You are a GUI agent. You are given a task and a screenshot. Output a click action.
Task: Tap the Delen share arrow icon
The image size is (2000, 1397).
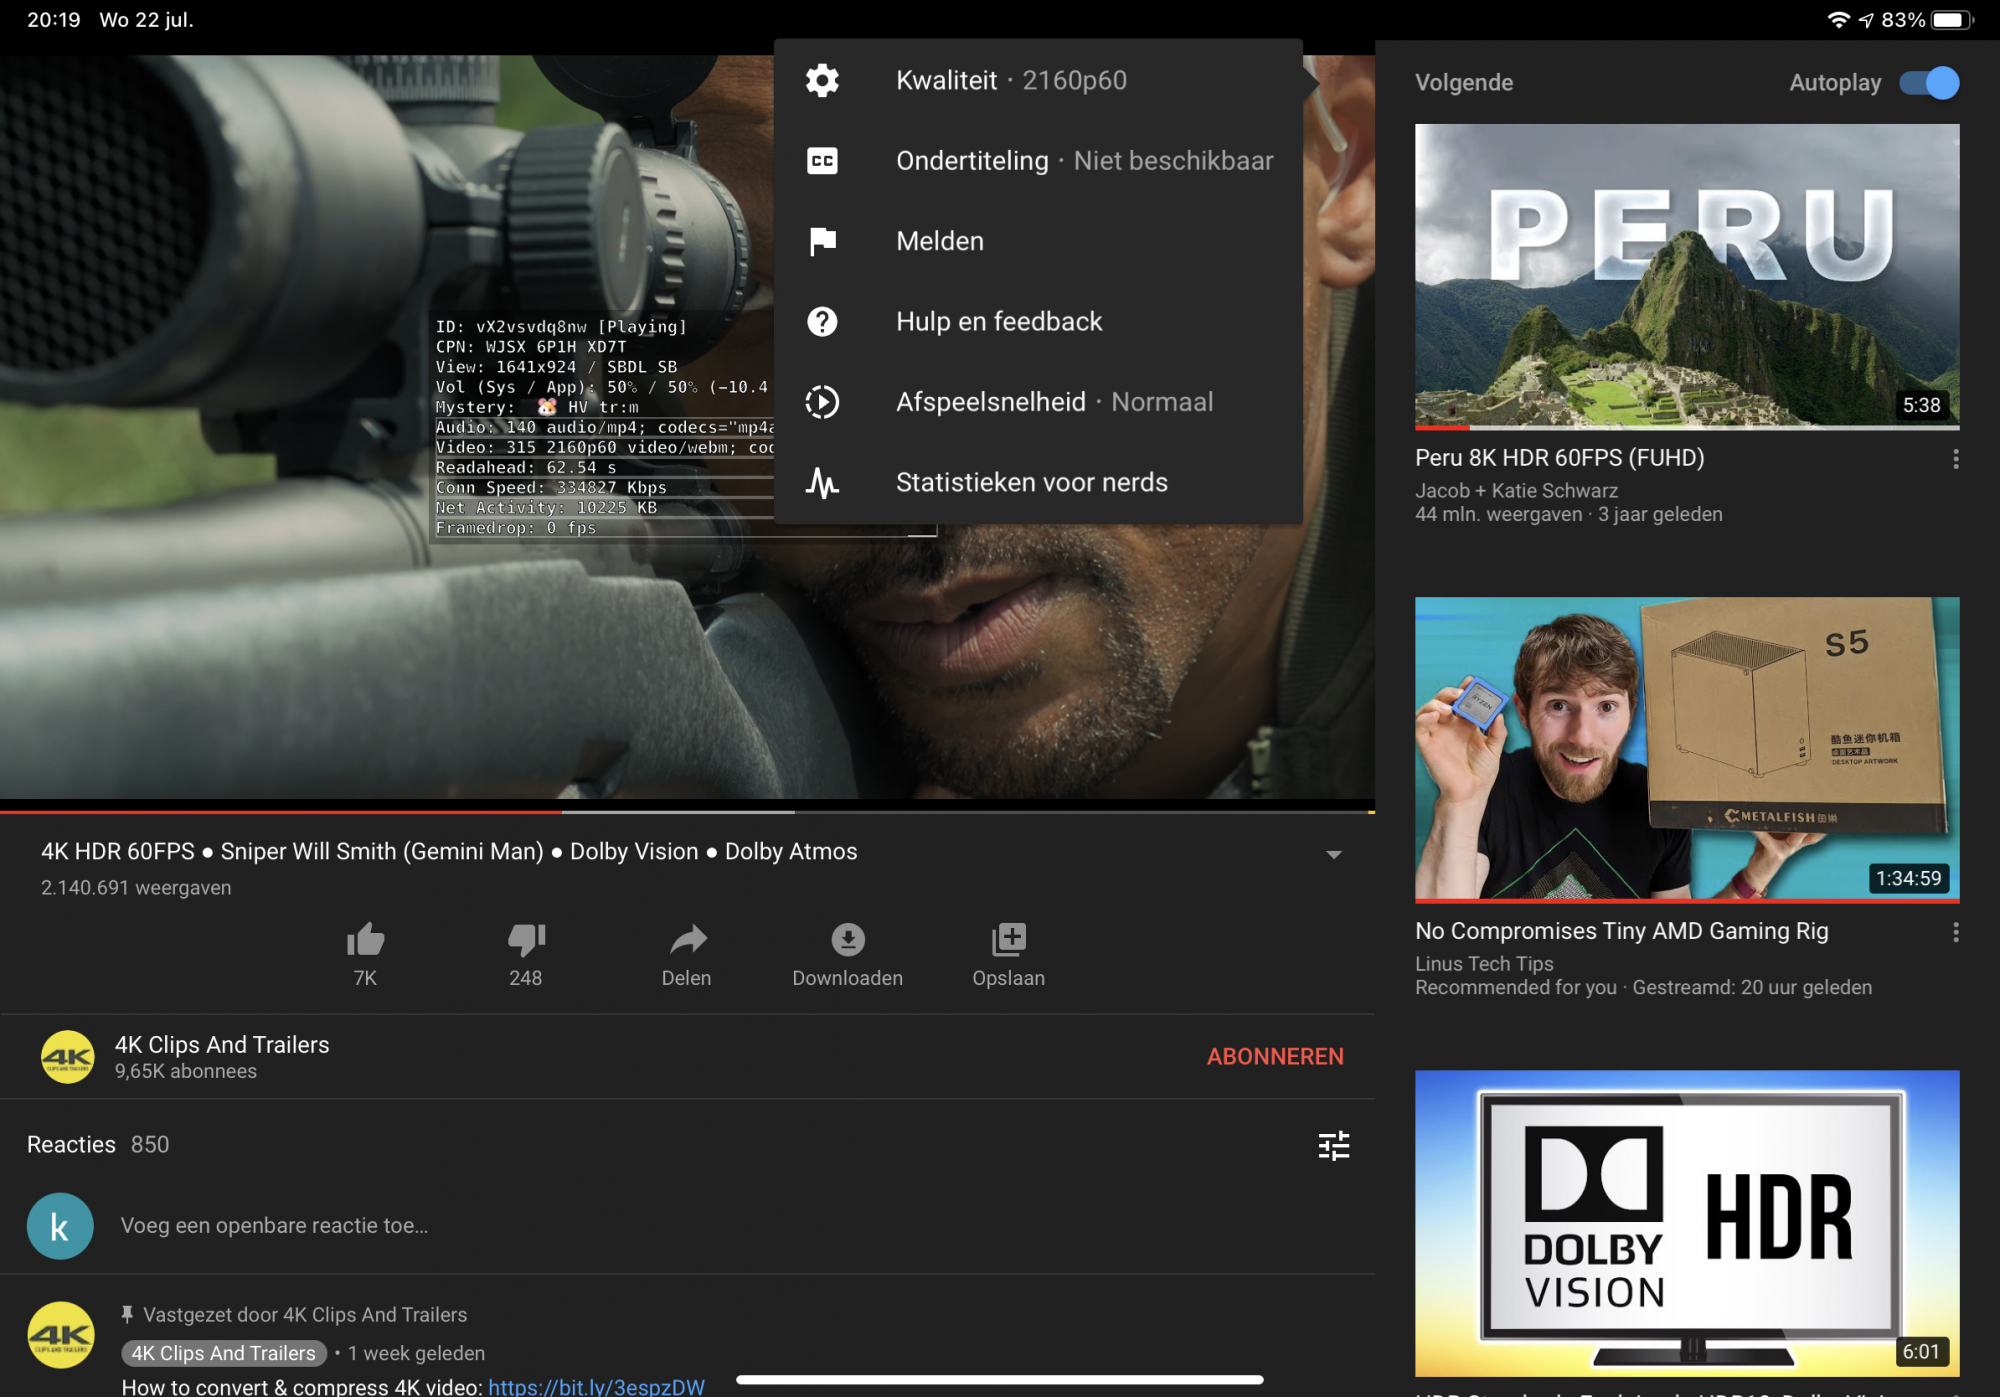[x=687, y=939]
